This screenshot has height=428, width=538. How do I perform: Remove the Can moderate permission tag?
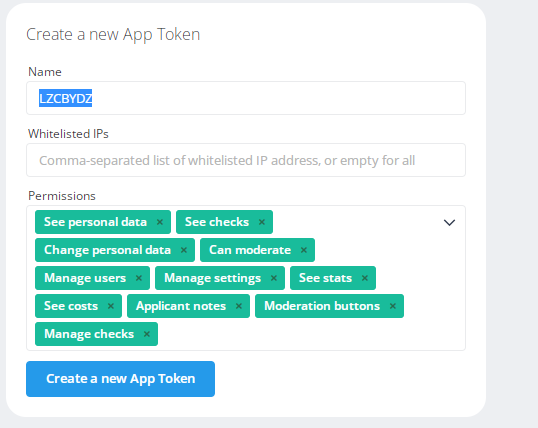coord(304,250)
